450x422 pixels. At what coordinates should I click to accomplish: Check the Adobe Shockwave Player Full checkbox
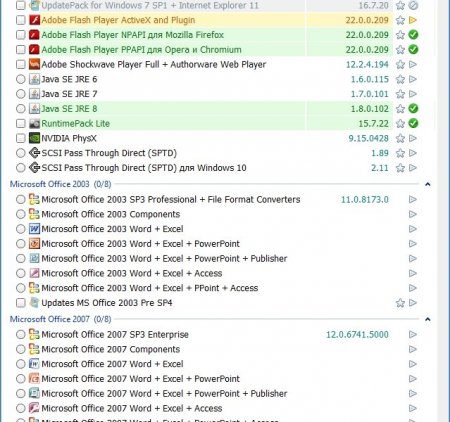point(21,64)
